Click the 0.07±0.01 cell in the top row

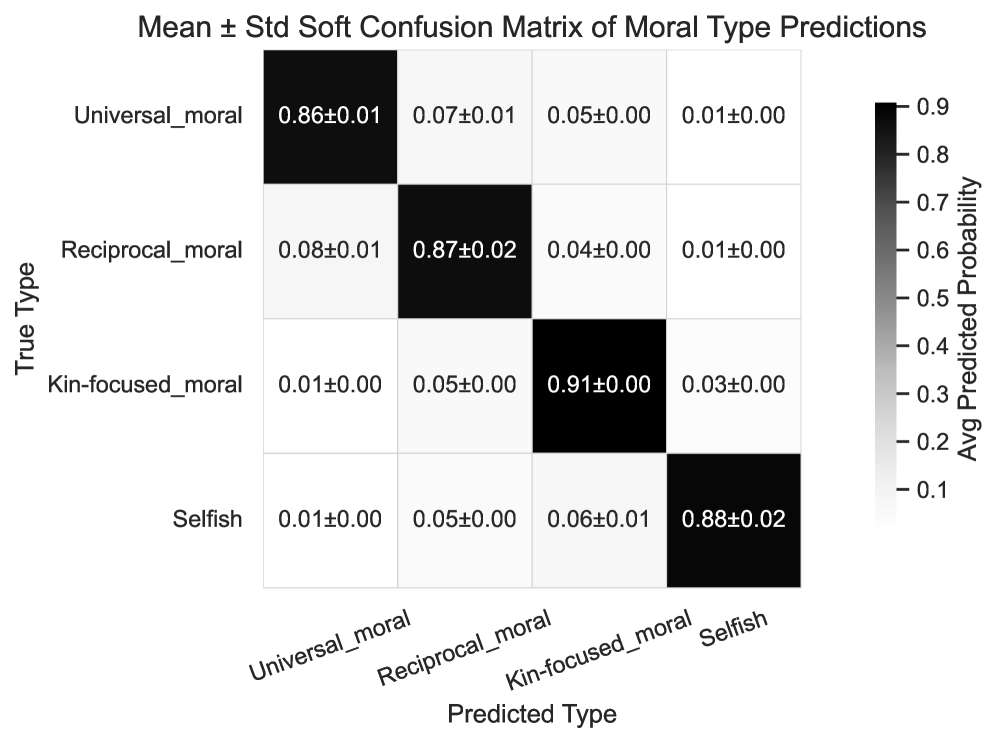[x=464, y=116]
